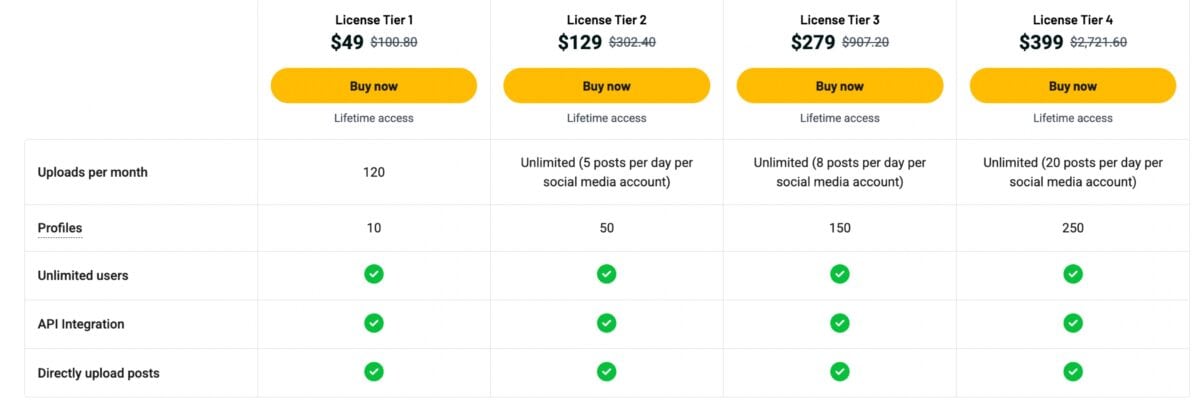Click Tier 1 Unlimited users green checkmark
1200x407 pixels.
tap(374, 274)
